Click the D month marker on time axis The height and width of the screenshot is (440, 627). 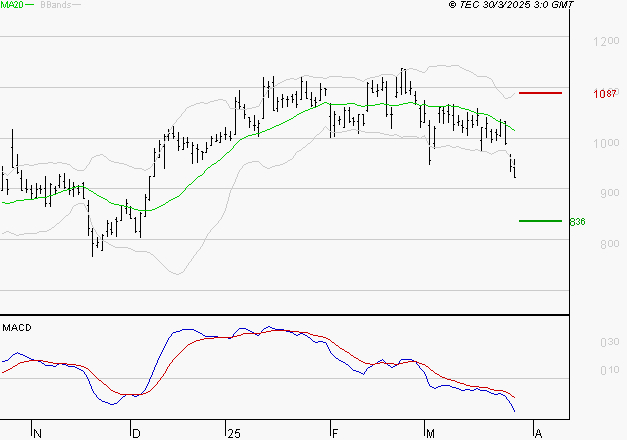click(x=136, y=434)
